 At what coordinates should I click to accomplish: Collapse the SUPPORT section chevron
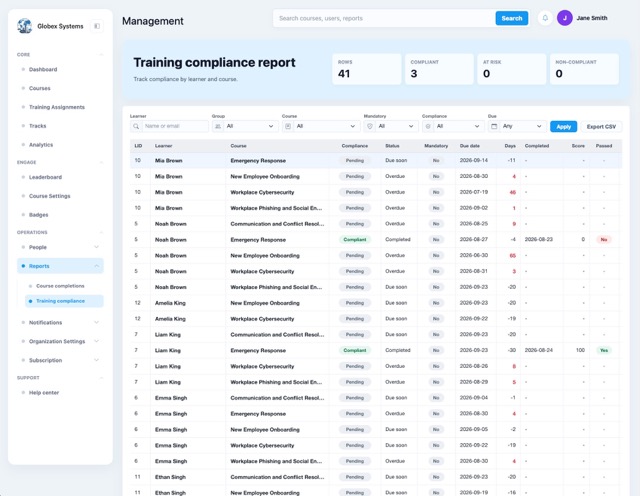pyautogui.click(x=101, y=378)
